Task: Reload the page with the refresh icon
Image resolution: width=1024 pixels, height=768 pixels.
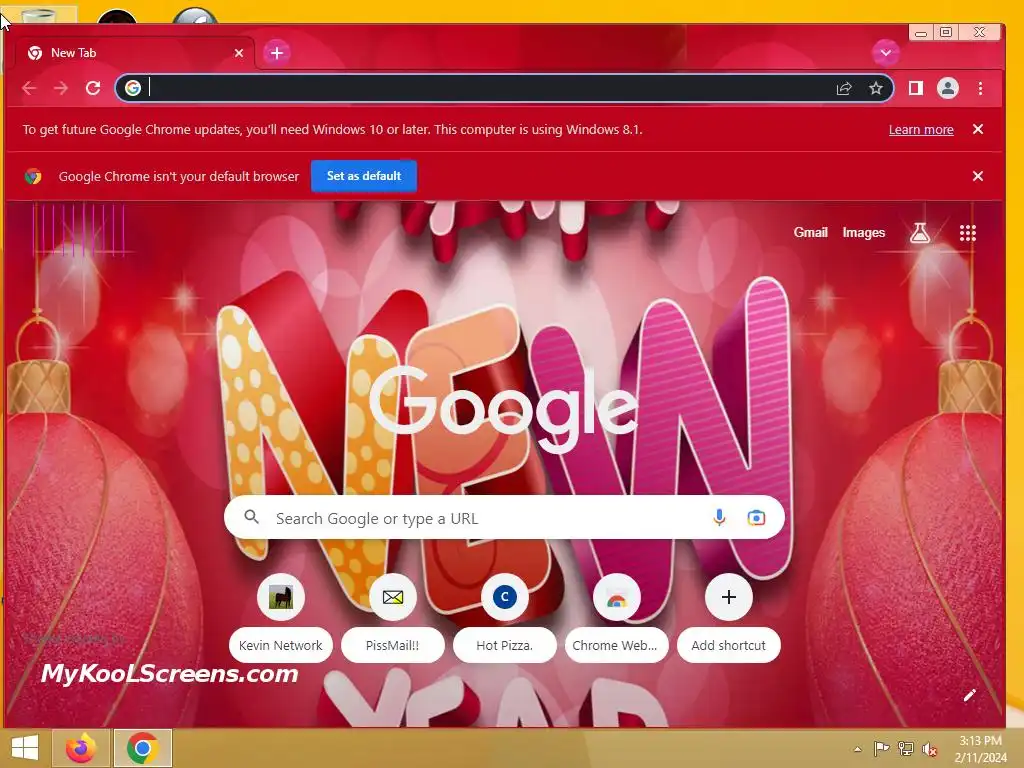Action: coord(93,88)
